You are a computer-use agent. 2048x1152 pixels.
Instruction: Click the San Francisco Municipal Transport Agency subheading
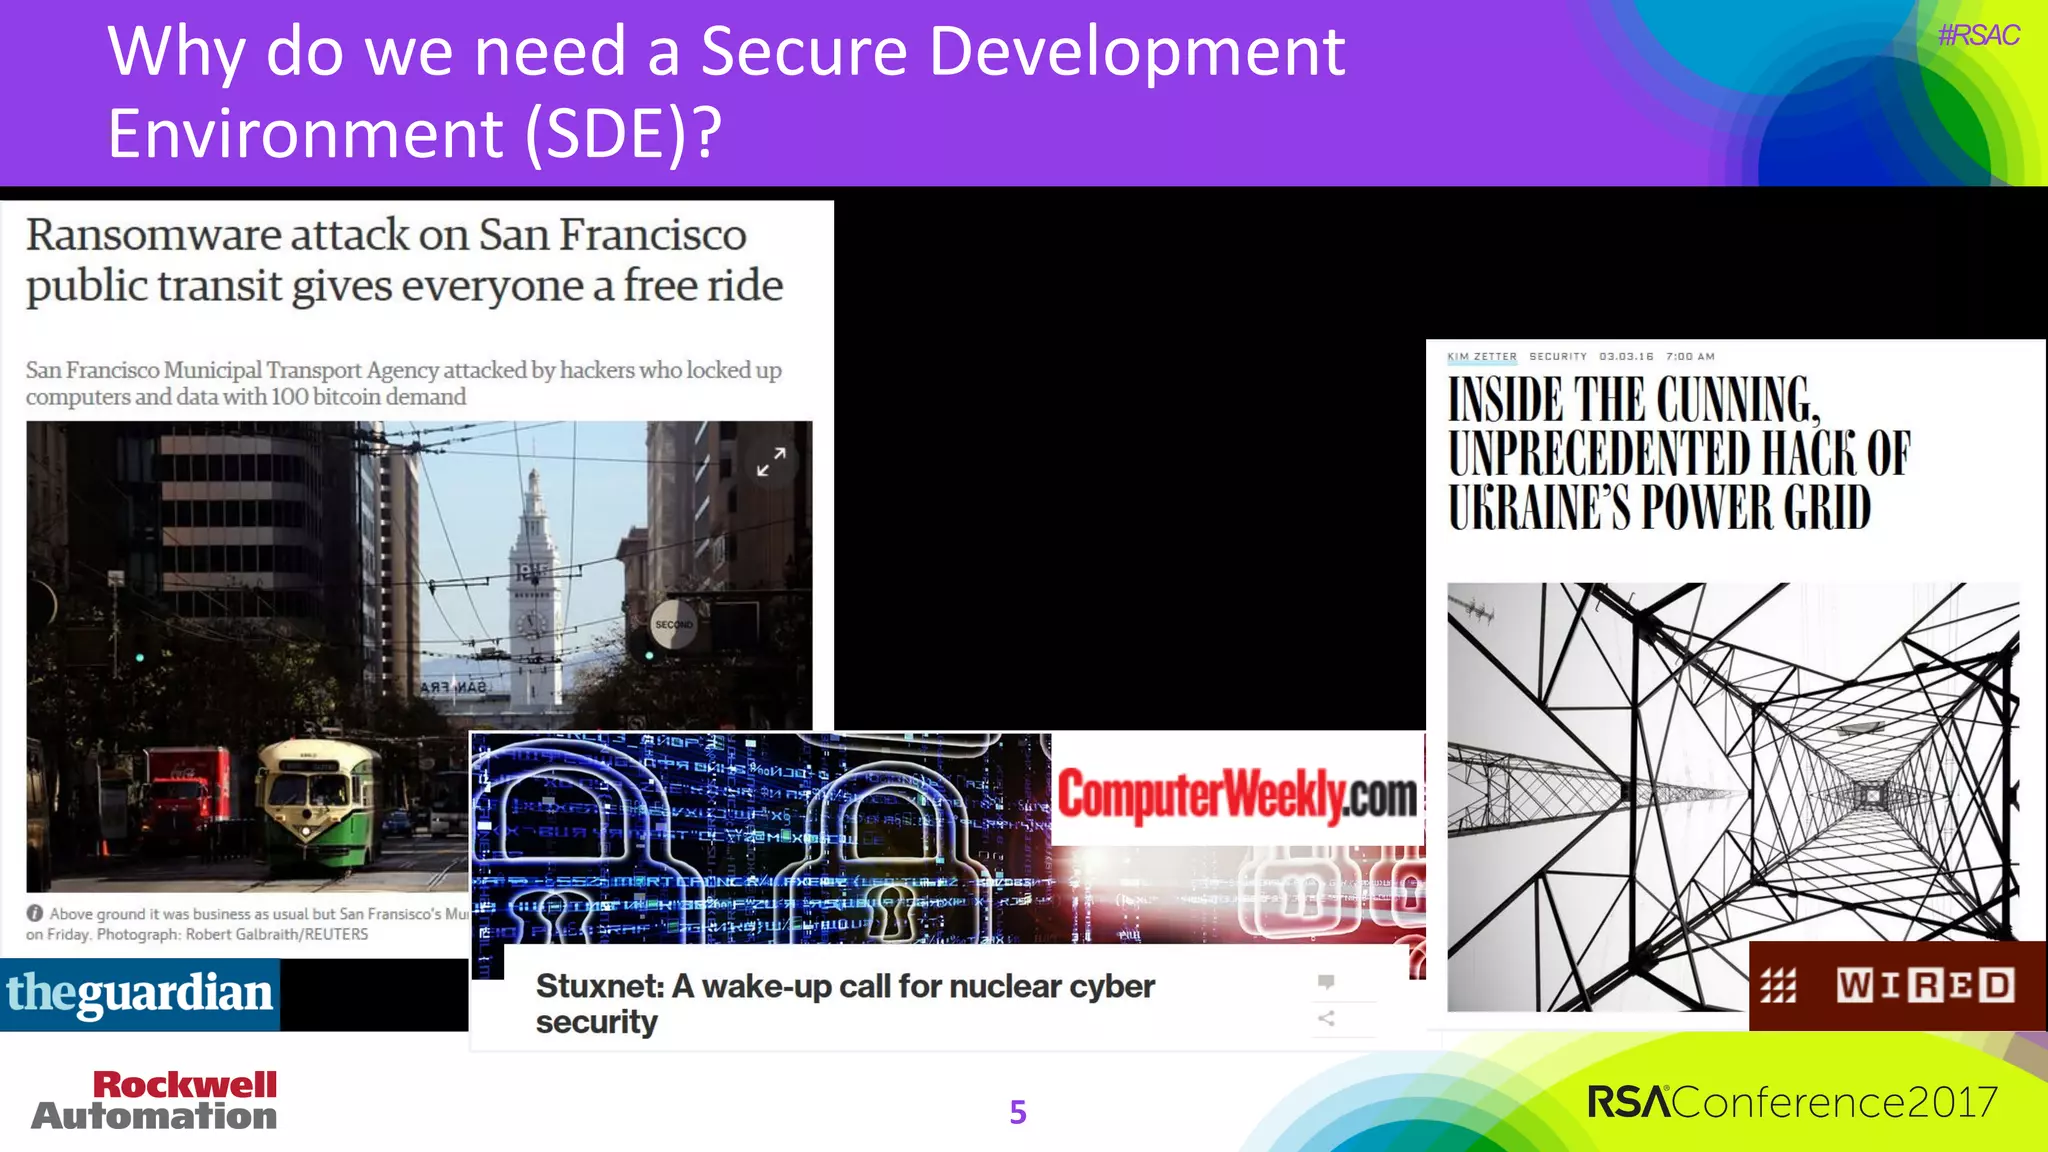pyautogui.click(x=404, y=383)
